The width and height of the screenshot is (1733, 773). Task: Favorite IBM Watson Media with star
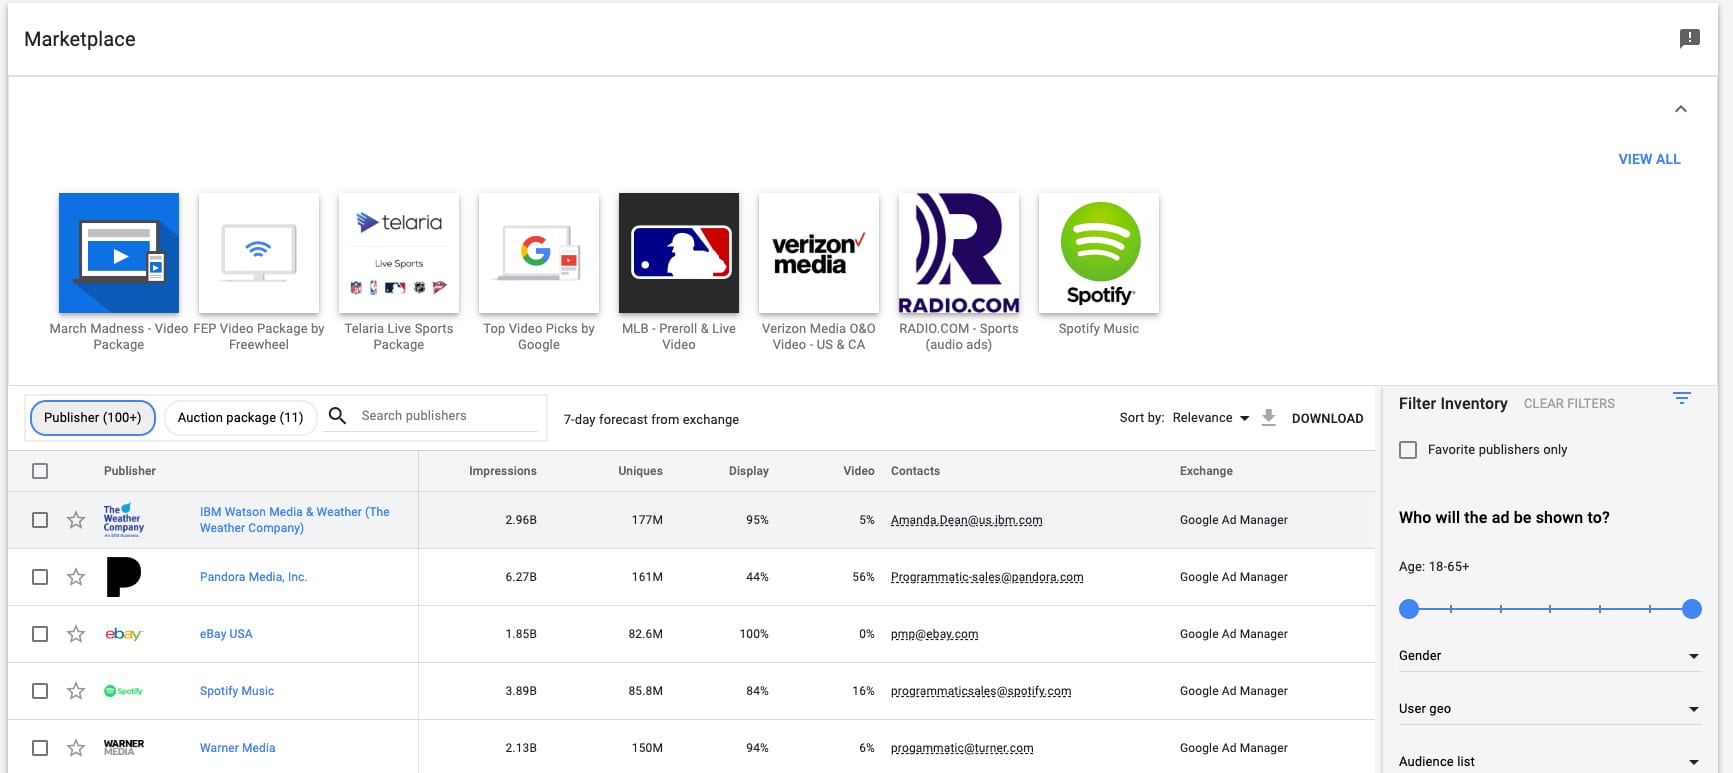[x=76, y=520]
